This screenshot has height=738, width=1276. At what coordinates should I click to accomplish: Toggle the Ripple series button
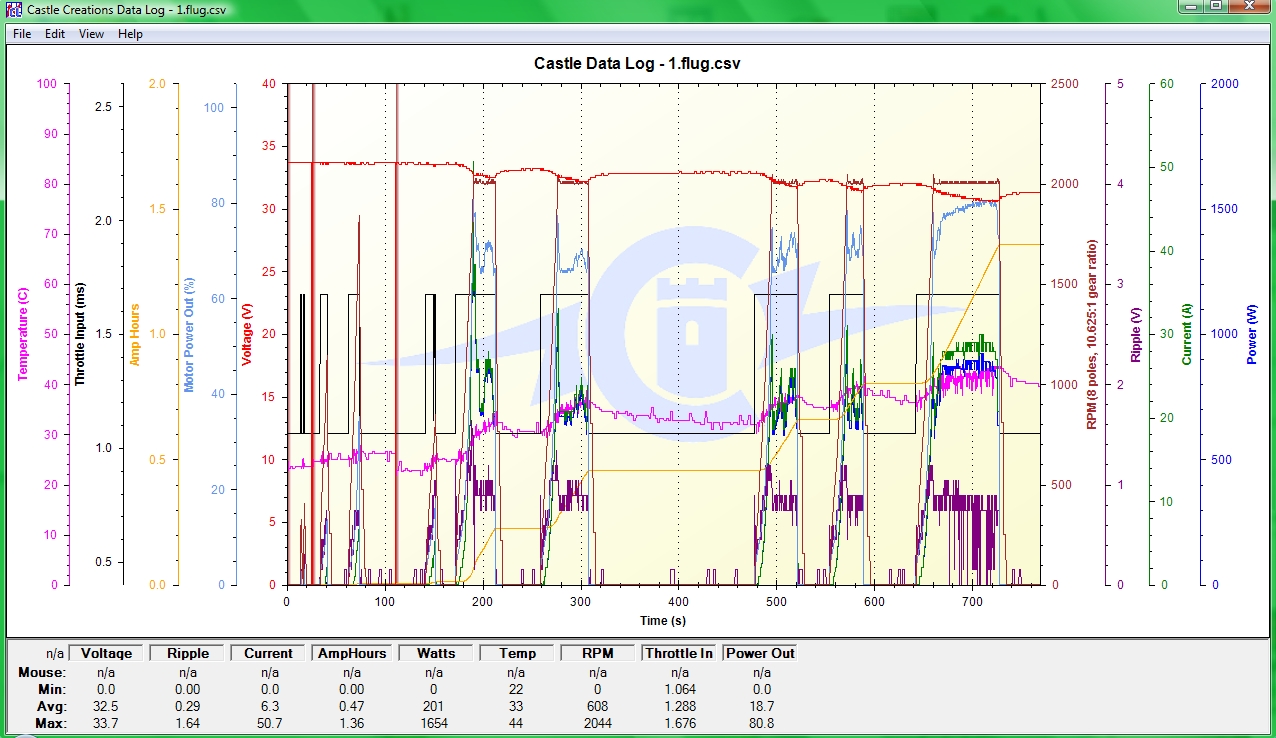[188, 653]
